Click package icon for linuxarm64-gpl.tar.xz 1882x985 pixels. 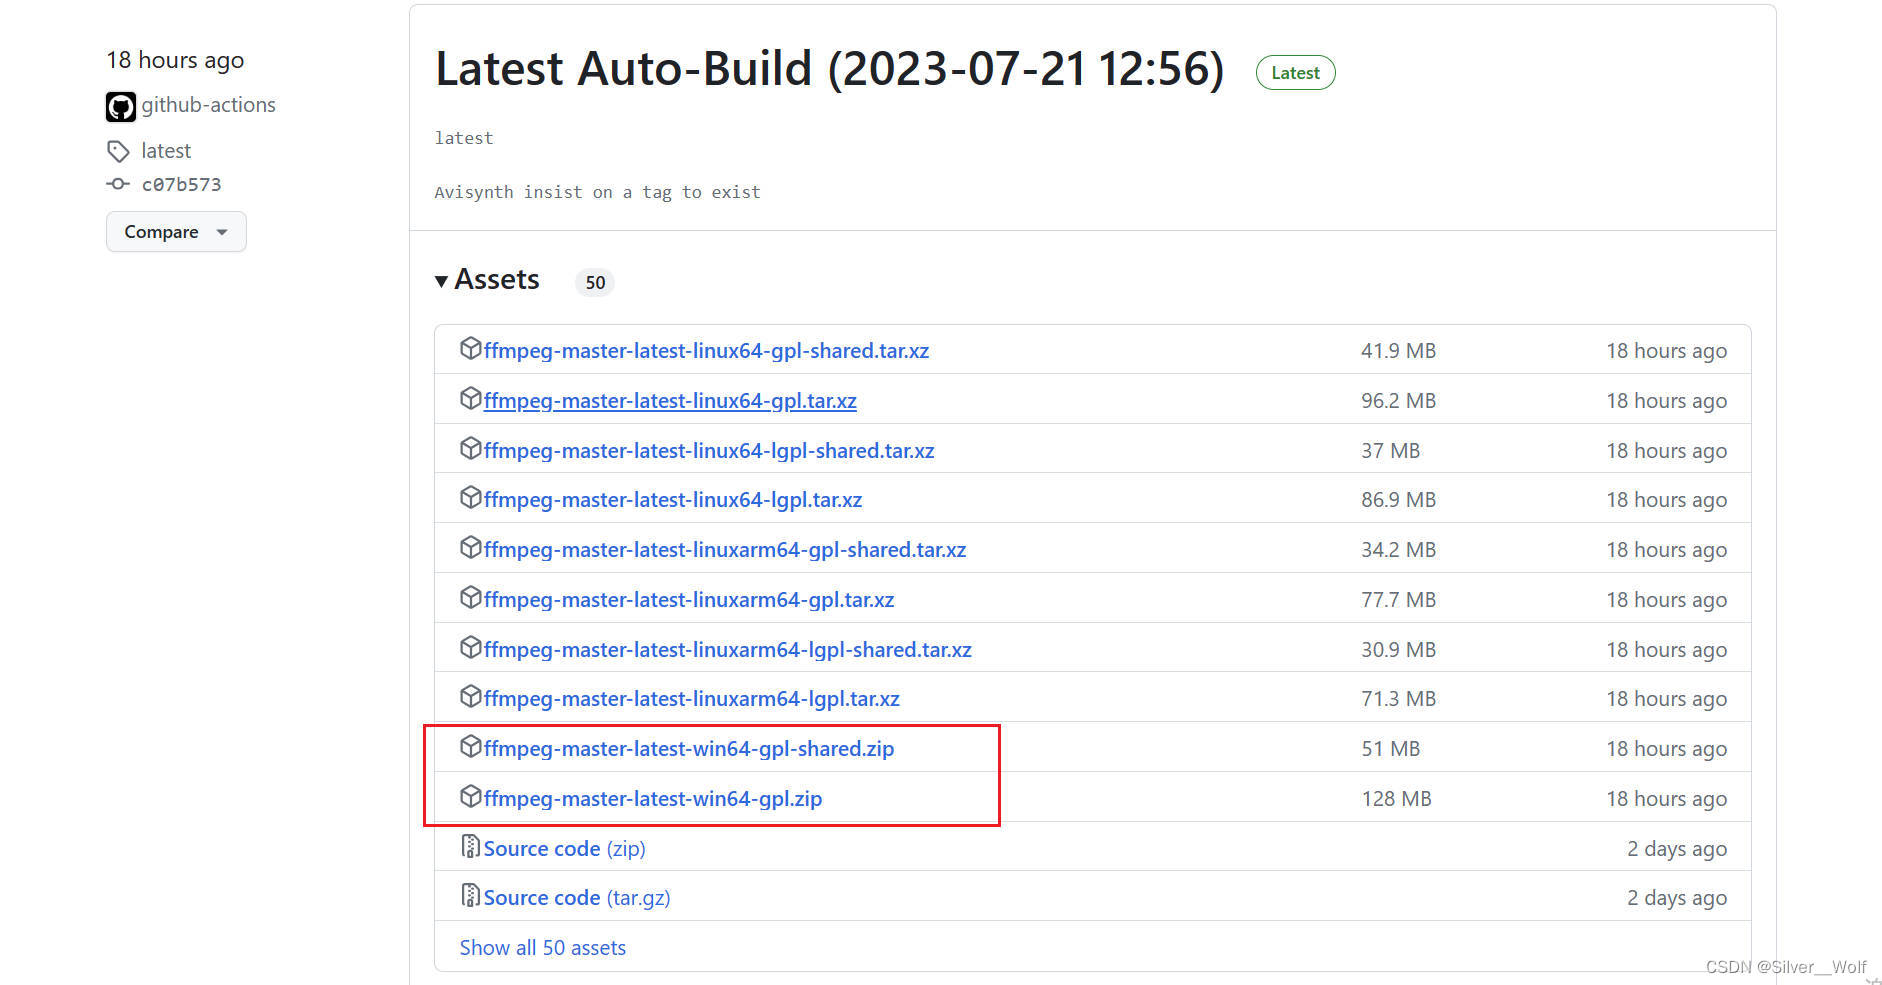click(x=471, y=597)
